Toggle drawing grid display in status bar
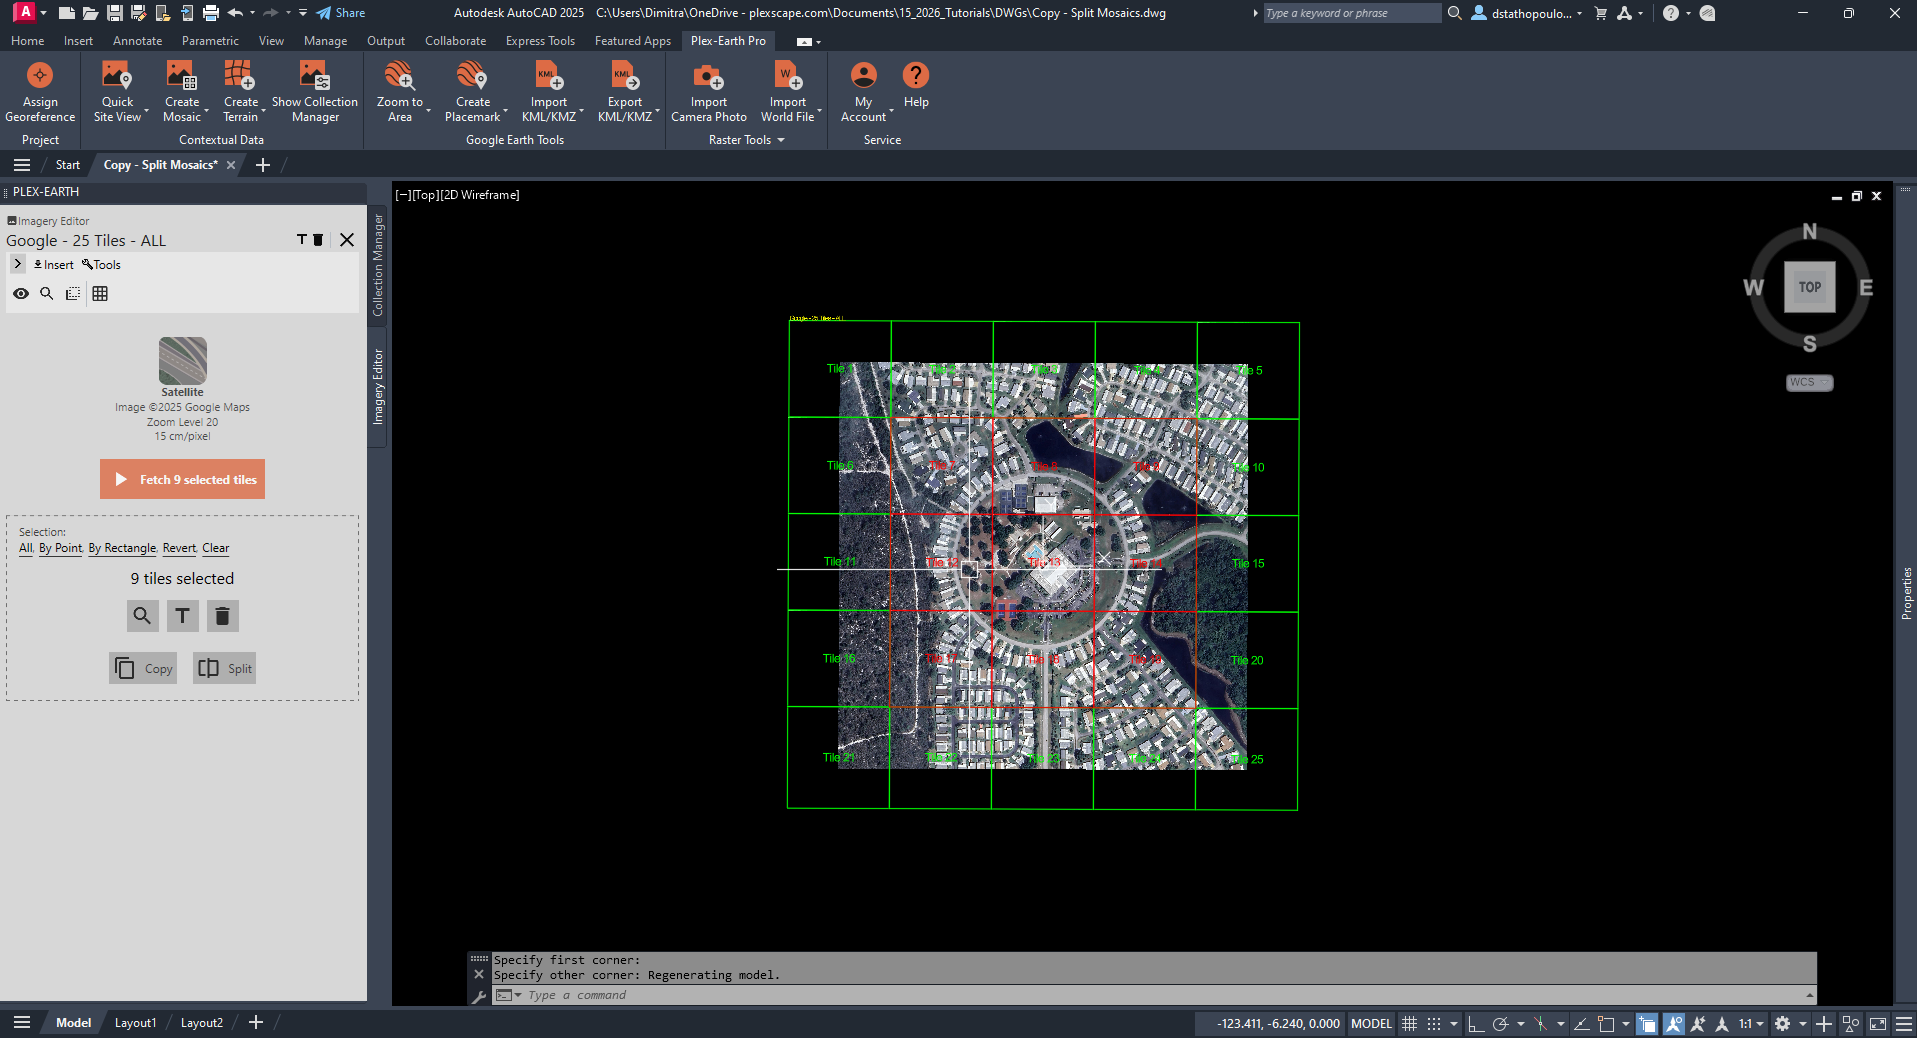 pos(1409,1023)
